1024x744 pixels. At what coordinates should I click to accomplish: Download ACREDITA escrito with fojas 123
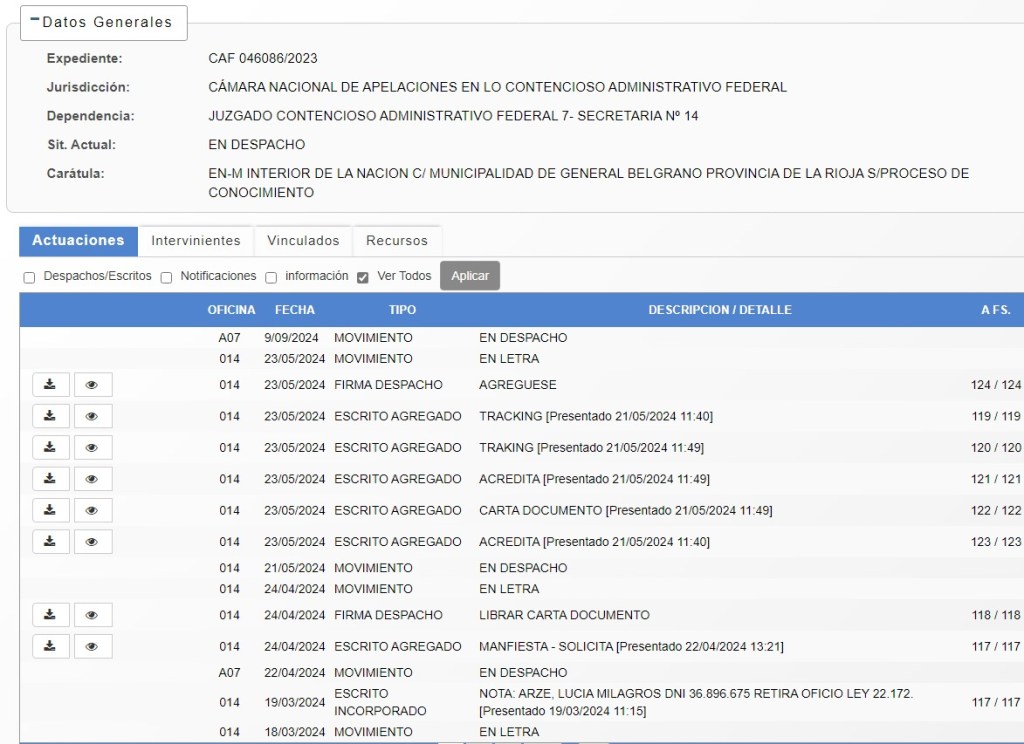click(50, 542)
